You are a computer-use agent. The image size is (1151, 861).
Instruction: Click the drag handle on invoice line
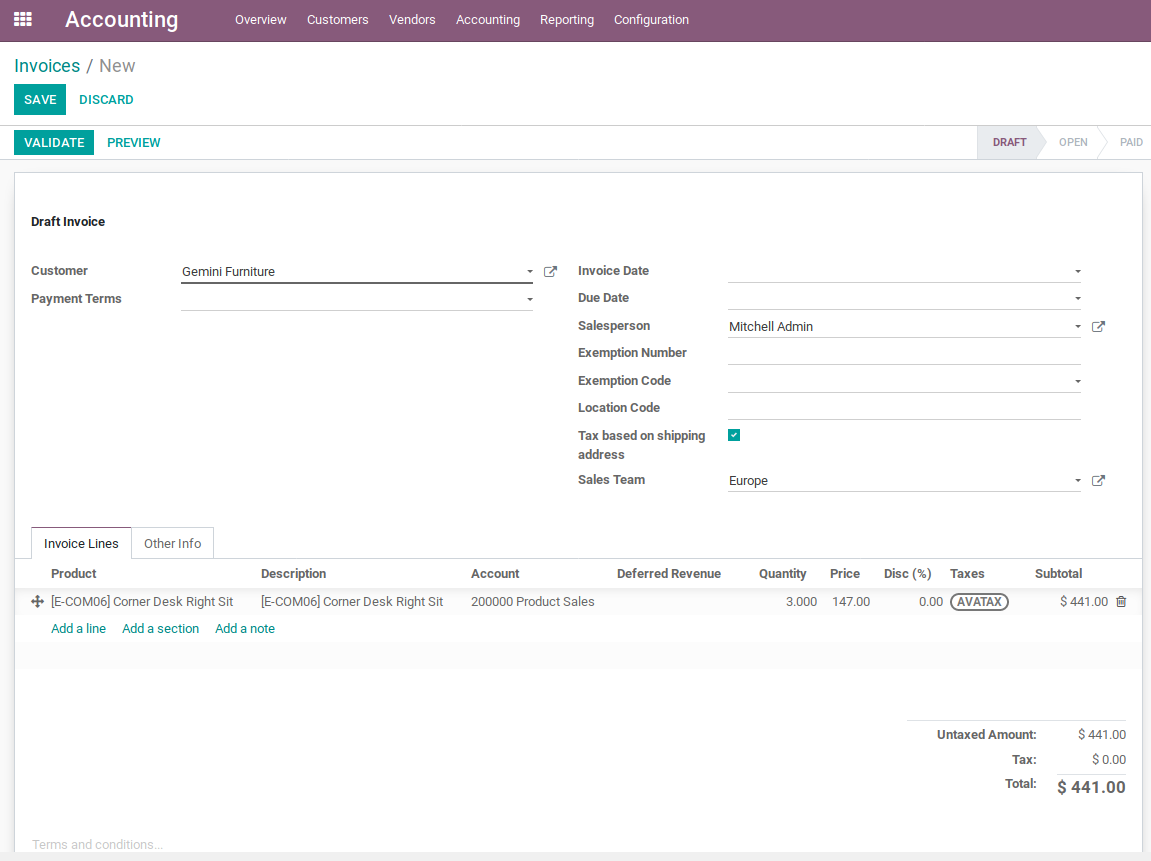pyautogui.click(x=38, y=602)
